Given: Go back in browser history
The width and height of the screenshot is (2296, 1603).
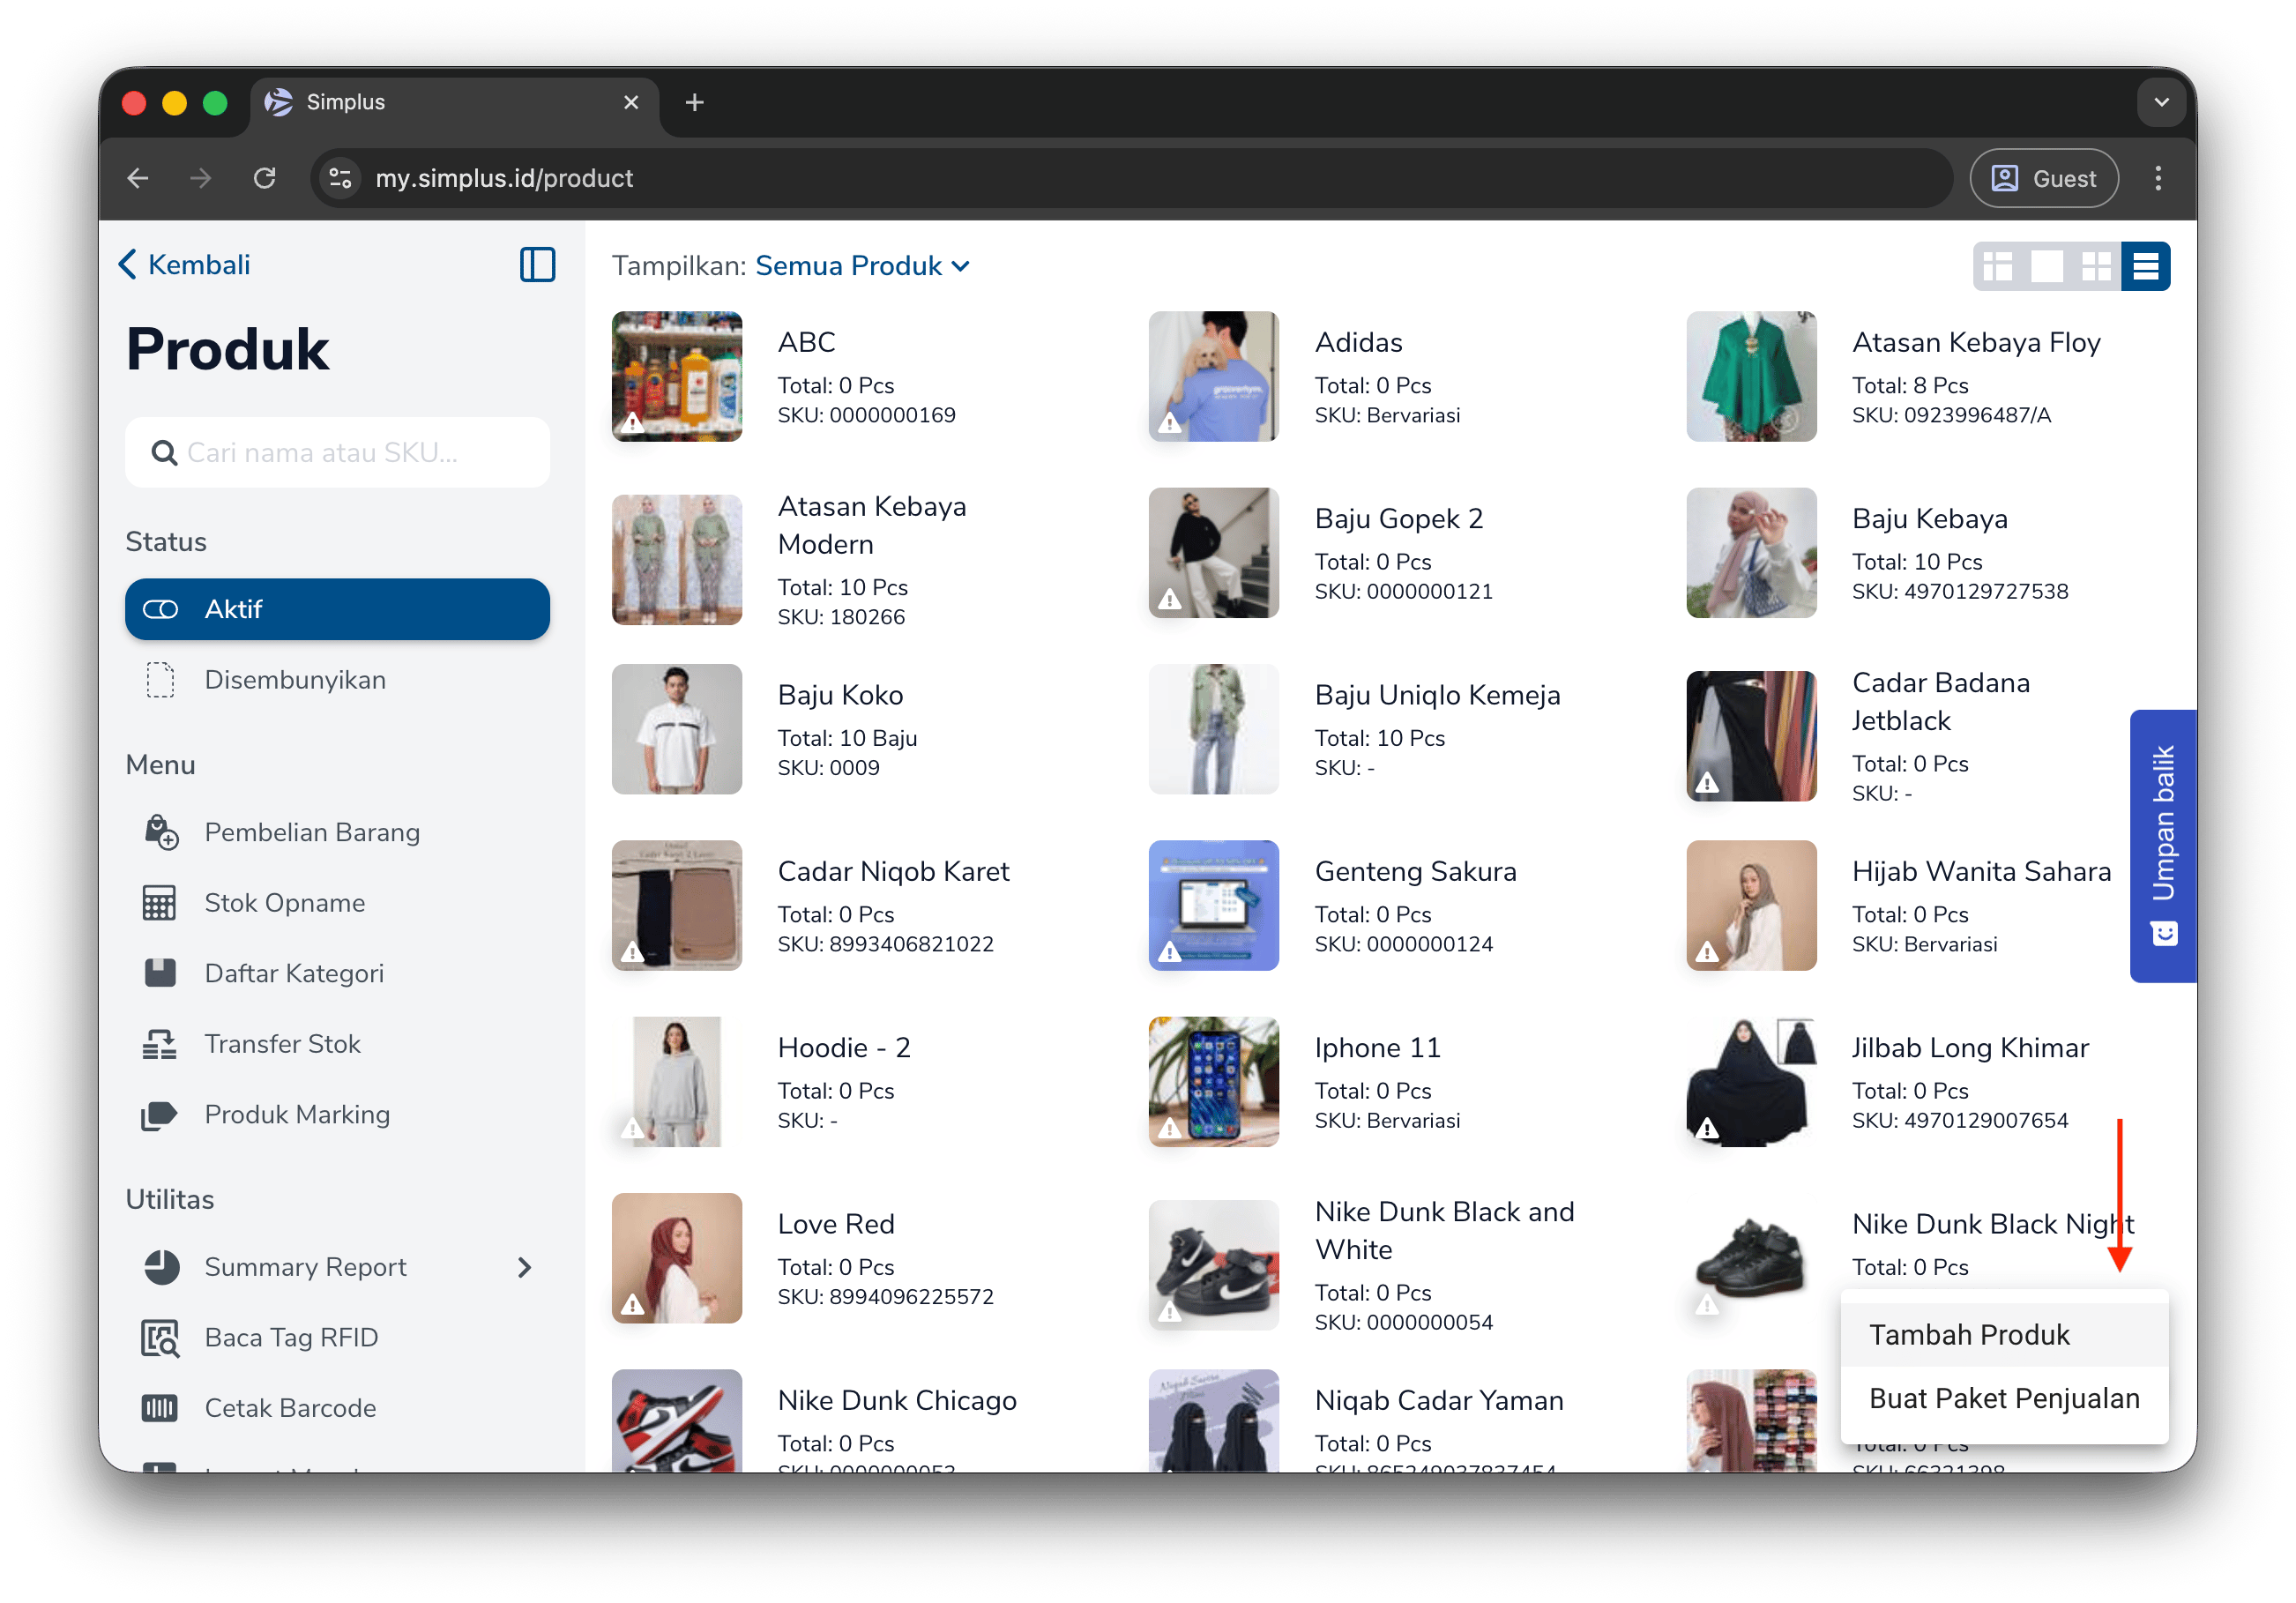Looking at the screenshot, I should click(138, 178).
